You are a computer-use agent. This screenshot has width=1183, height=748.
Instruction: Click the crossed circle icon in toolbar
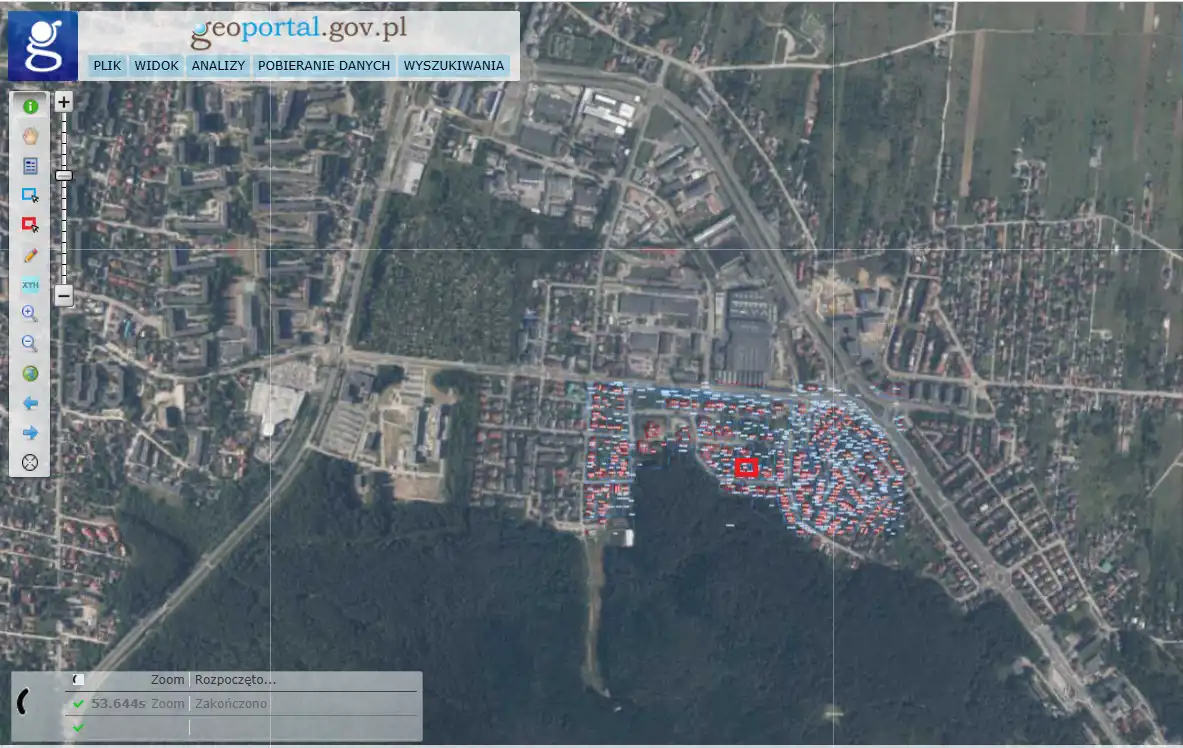[30, 462]
